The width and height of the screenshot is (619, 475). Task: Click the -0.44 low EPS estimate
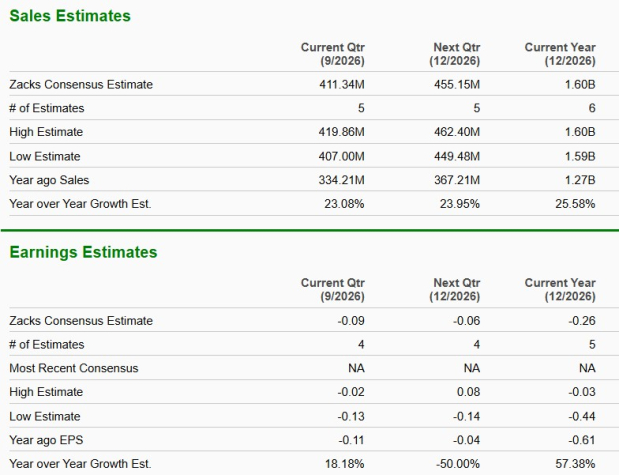[582, 416]
